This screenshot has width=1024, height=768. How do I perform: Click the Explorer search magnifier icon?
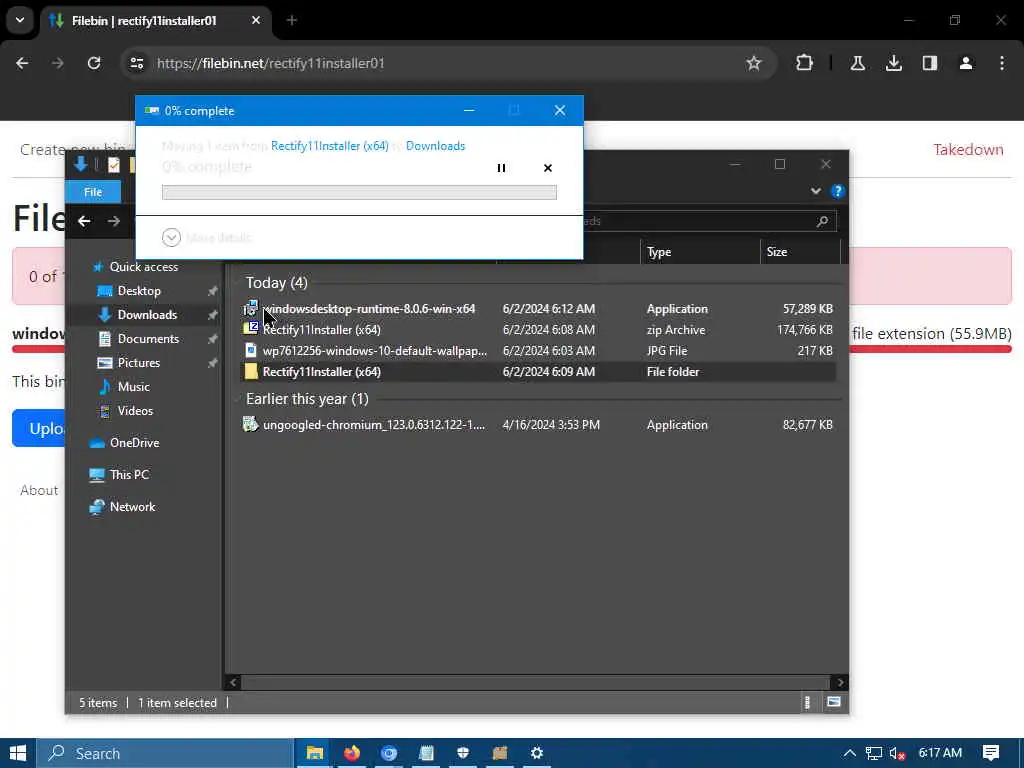[822, 221]
